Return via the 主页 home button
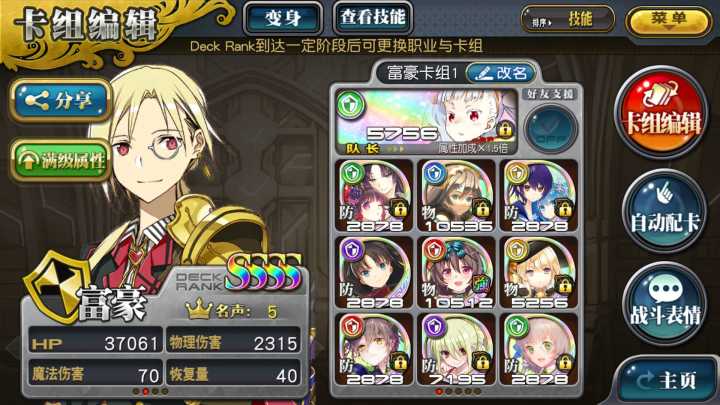 pos(669,380)
